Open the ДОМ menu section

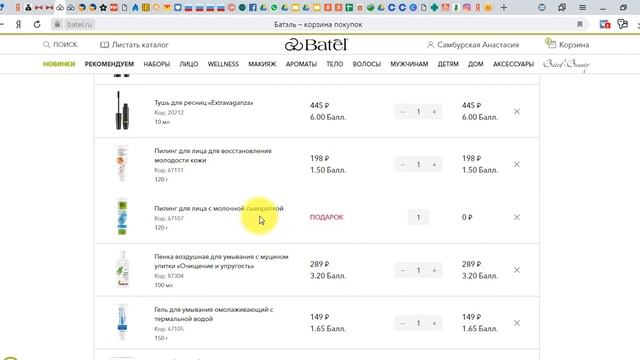(476, 64)
